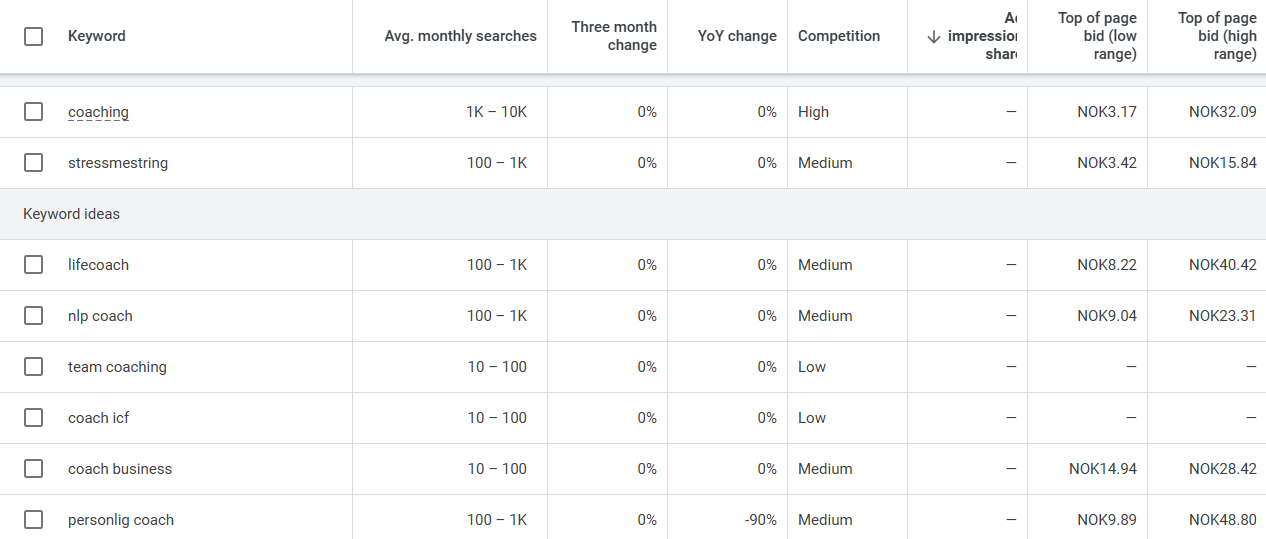Sort table by YoY change column
The image size is (1266, 539).
point(737,36)
